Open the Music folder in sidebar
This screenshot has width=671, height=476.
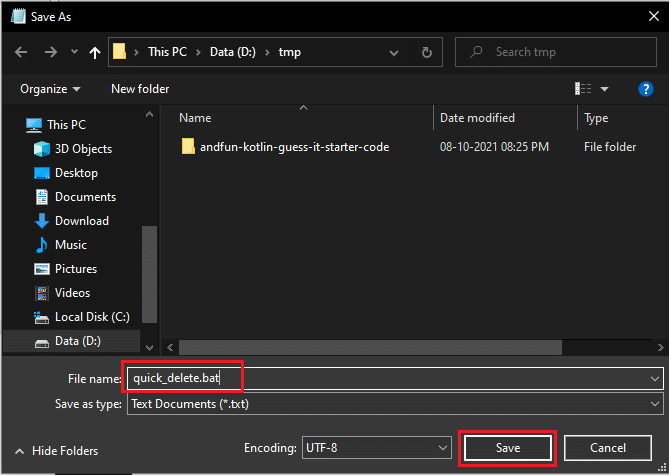(x=70, y=245)
